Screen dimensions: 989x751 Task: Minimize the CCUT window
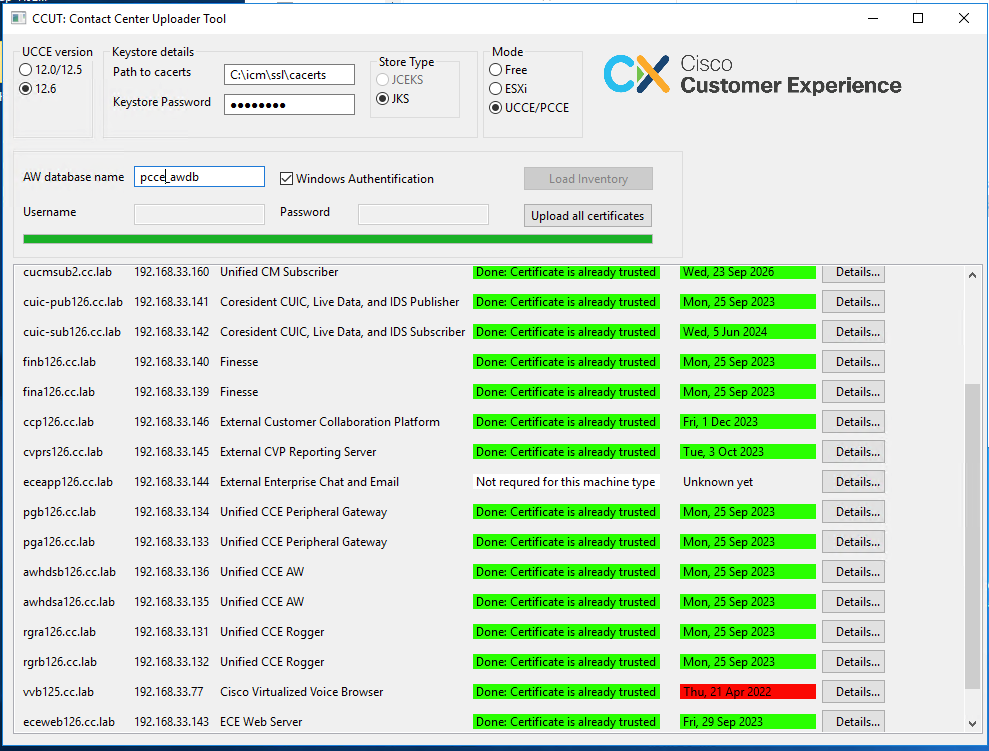(873, 18)
